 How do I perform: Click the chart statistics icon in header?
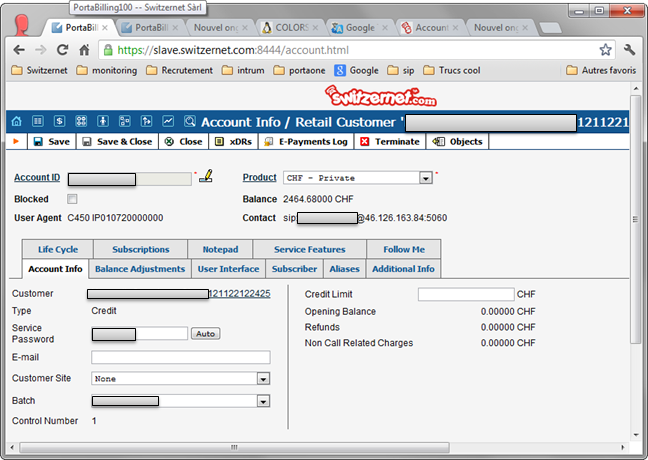[x=168, y=121]
